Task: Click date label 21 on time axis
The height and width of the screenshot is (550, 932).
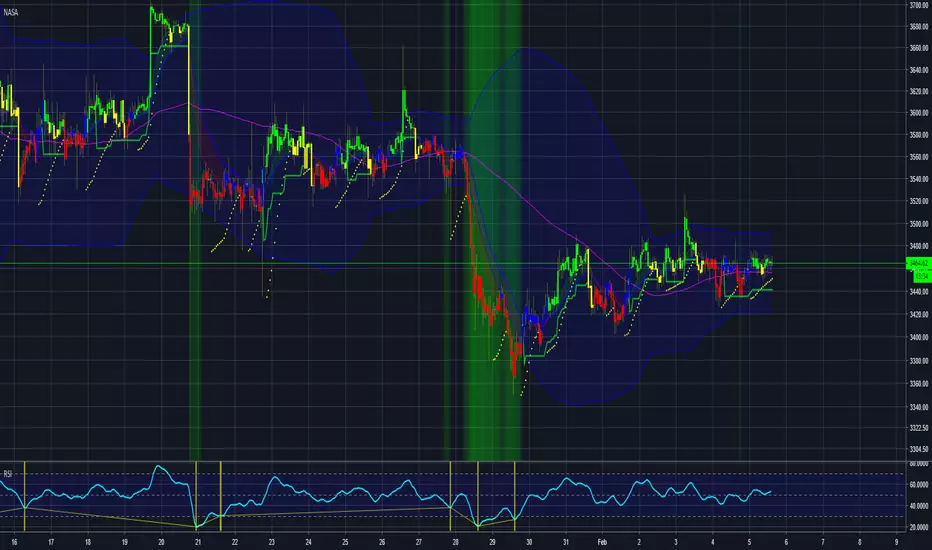Action: (x=198, y=542)
